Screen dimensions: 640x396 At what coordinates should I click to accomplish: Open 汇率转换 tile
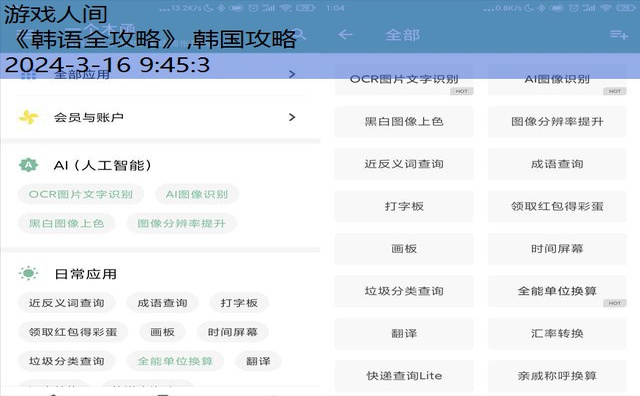click(557, 334)
